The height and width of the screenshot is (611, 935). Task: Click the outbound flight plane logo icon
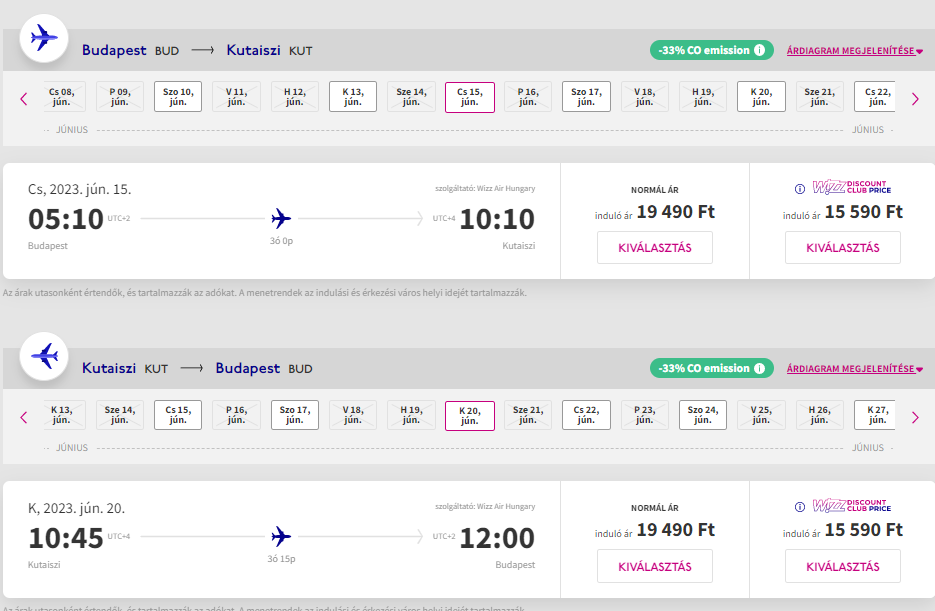43,39
